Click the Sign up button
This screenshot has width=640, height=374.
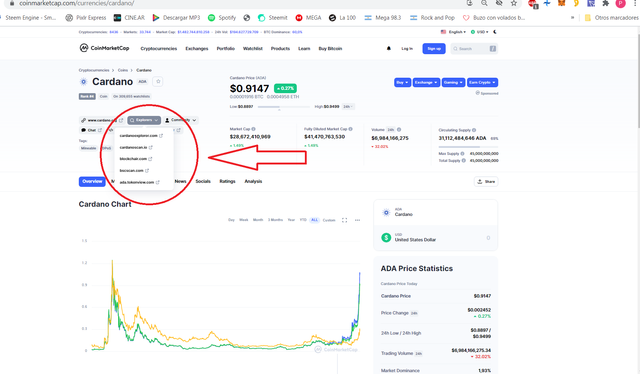[x=434, y=49]
